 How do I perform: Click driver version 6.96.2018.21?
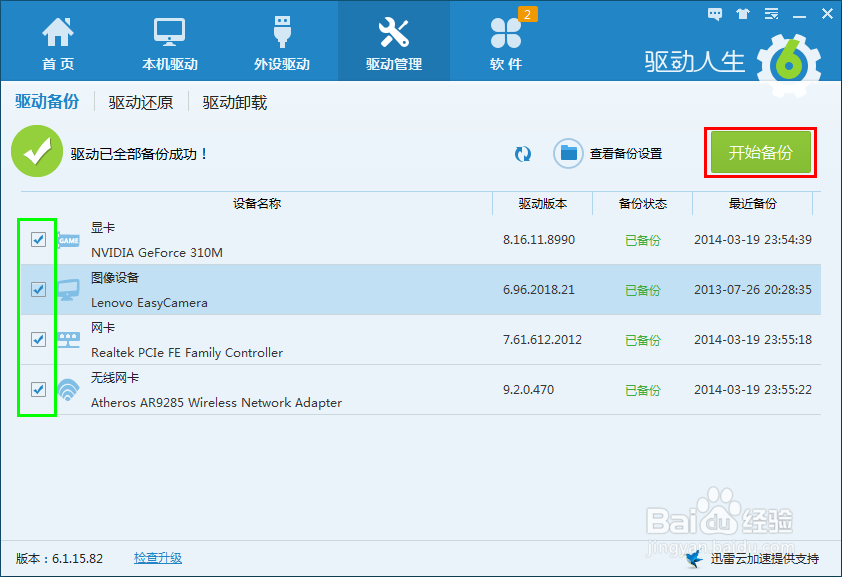539,290
